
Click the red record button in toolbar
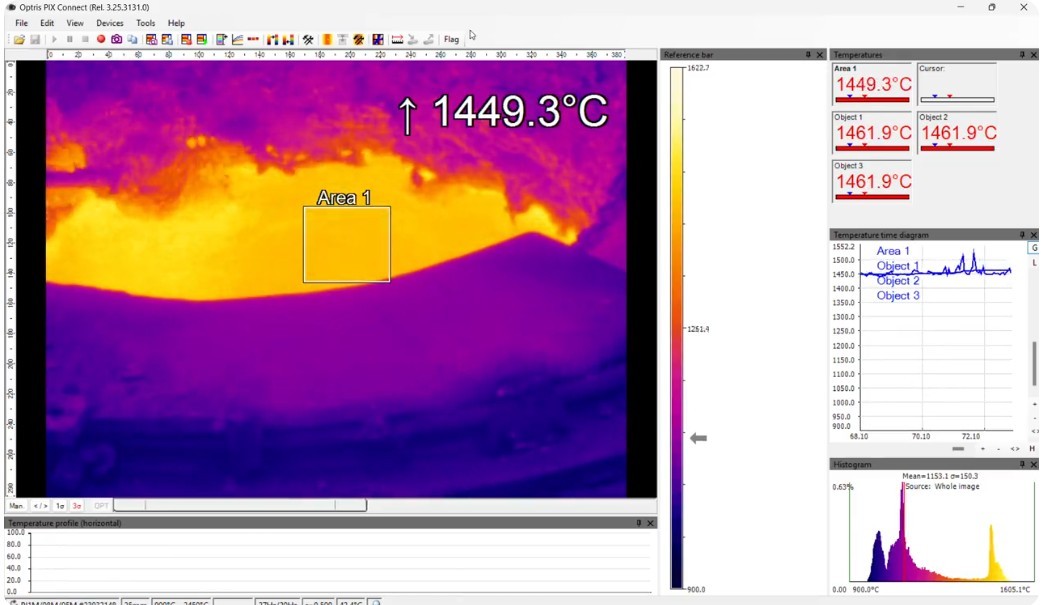pyautogui.click(x=101, y=39)
